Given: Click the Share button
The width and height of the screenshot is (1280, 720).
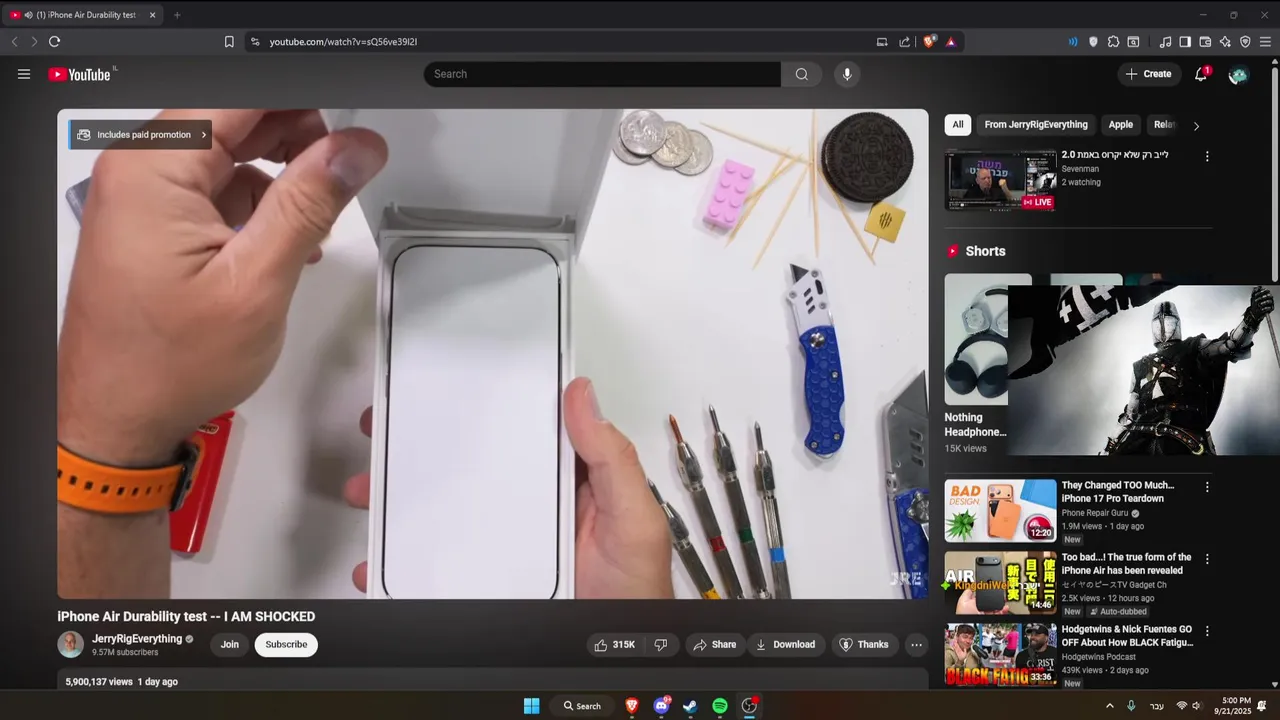Looking at the screenshot, I should pos(714,645).
